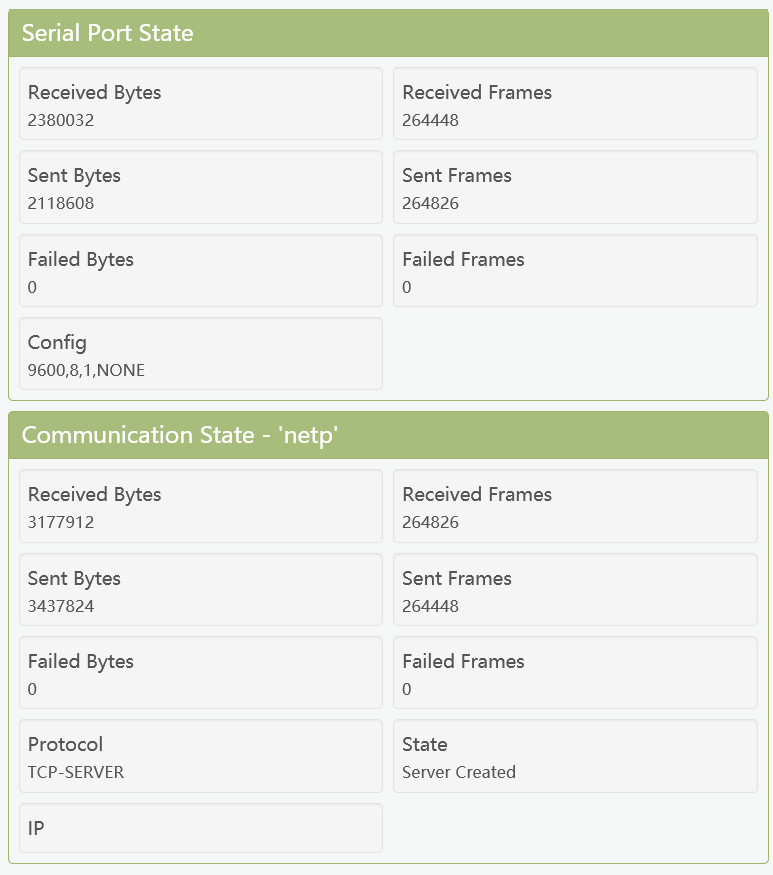Select Failed Bytes cell in netp panel
This screenshot has width=773, height=875.
click(x=200, y=673)
